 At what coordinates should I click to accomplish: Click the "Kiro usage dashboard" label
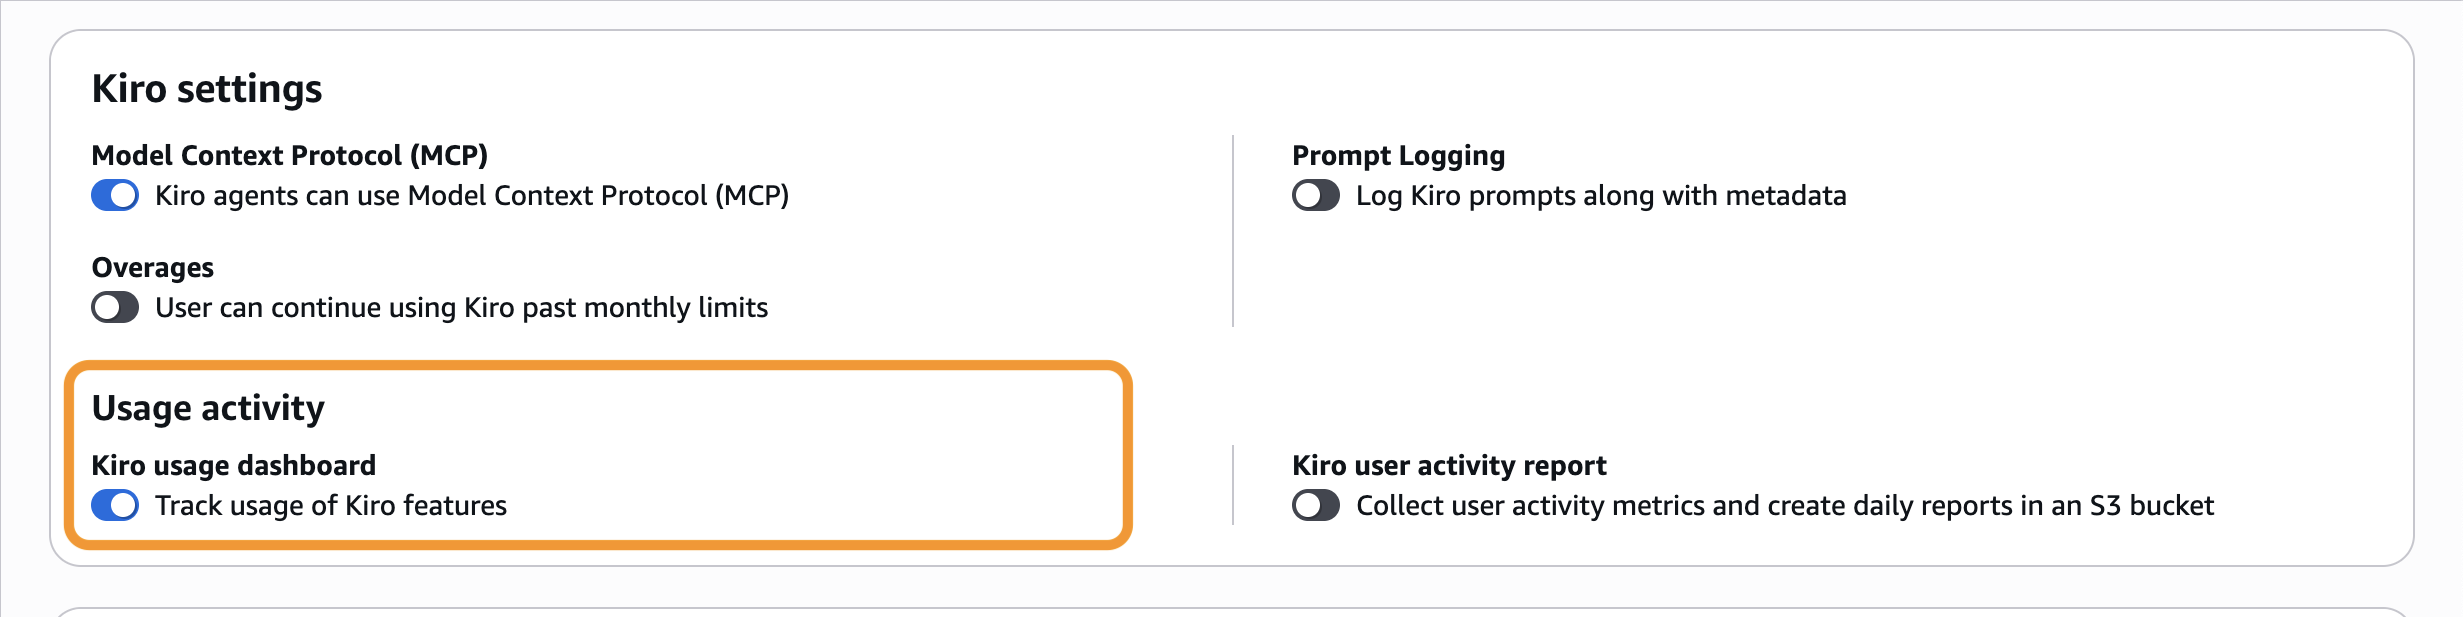pyautogui.click(x=233, y=466)
